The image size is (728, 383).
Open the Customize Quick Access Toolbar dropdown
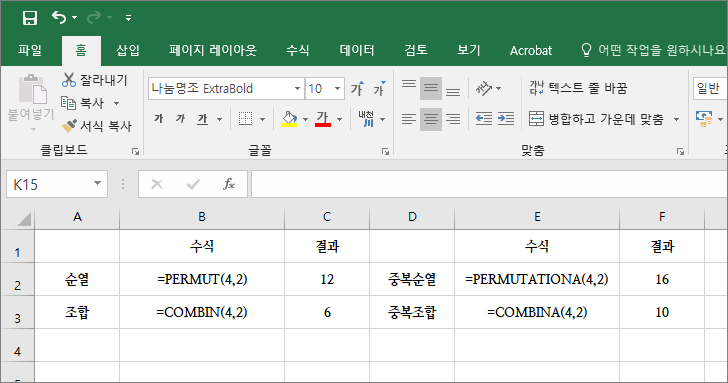tap(128, 18)
